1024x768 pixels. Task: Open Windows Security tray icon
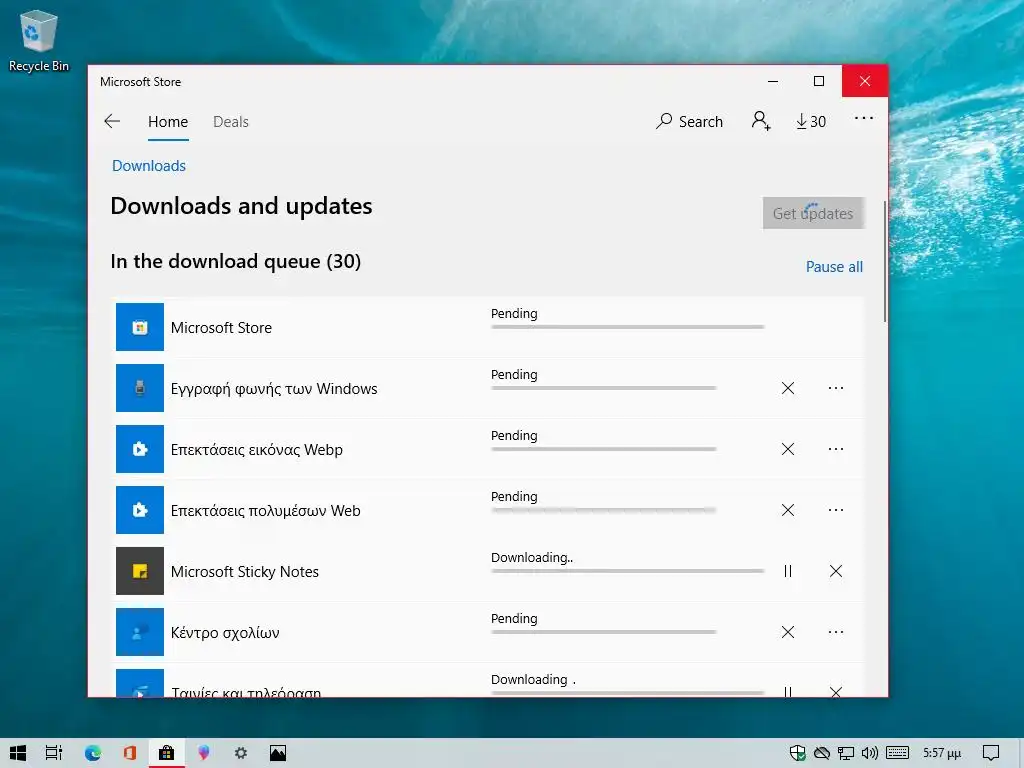pyautogui.click(x=797, y=753)
